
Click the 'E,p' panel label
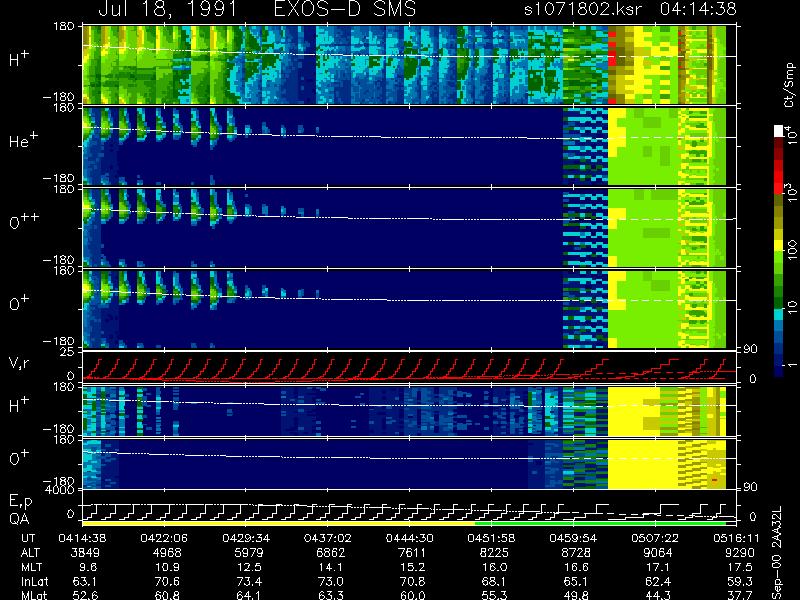[20, 502]
